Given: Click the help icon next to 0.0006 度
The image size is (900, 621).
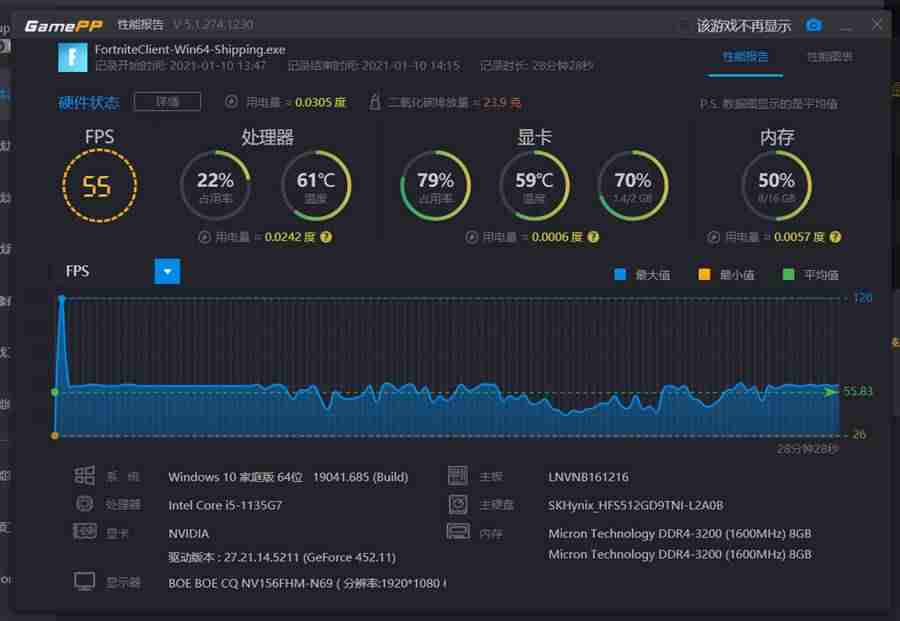Looking at the screenshot, I should click(593, 237).
